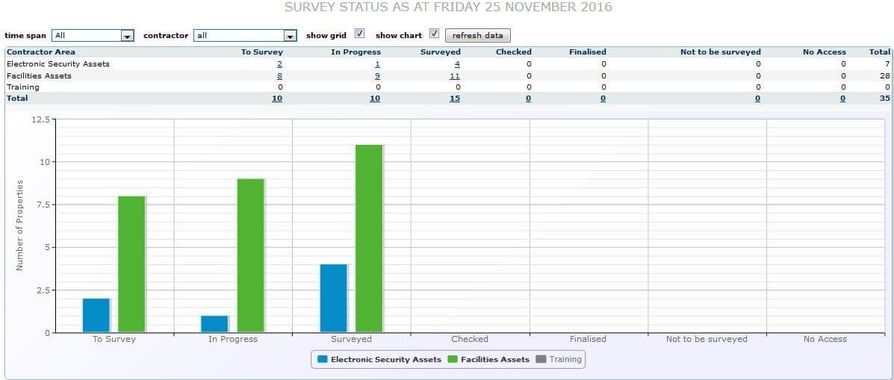Click the Not to be surveyed column header
894x380 pixels.
[x=721, y=52]
